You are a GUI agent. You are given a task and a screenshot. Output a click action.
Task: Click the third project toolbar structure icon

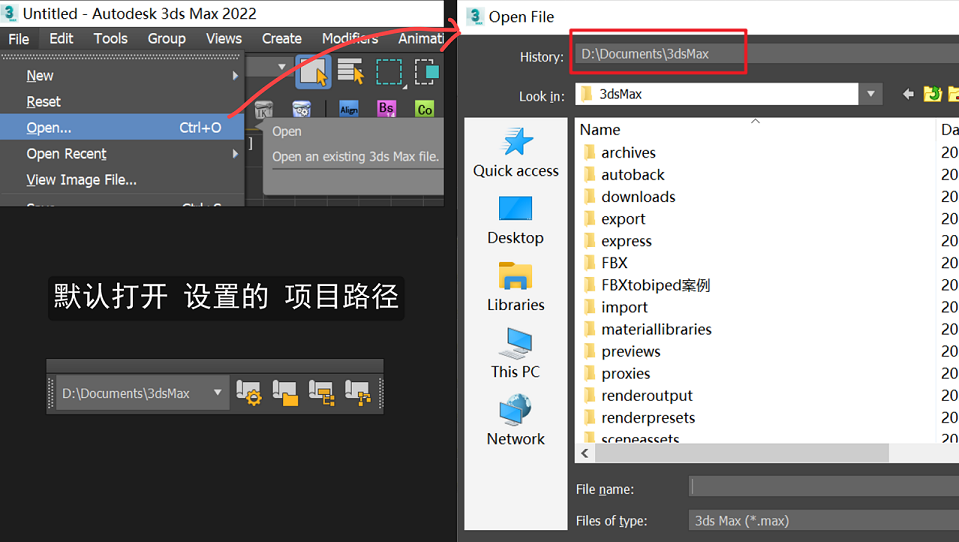tap(322, 393)
